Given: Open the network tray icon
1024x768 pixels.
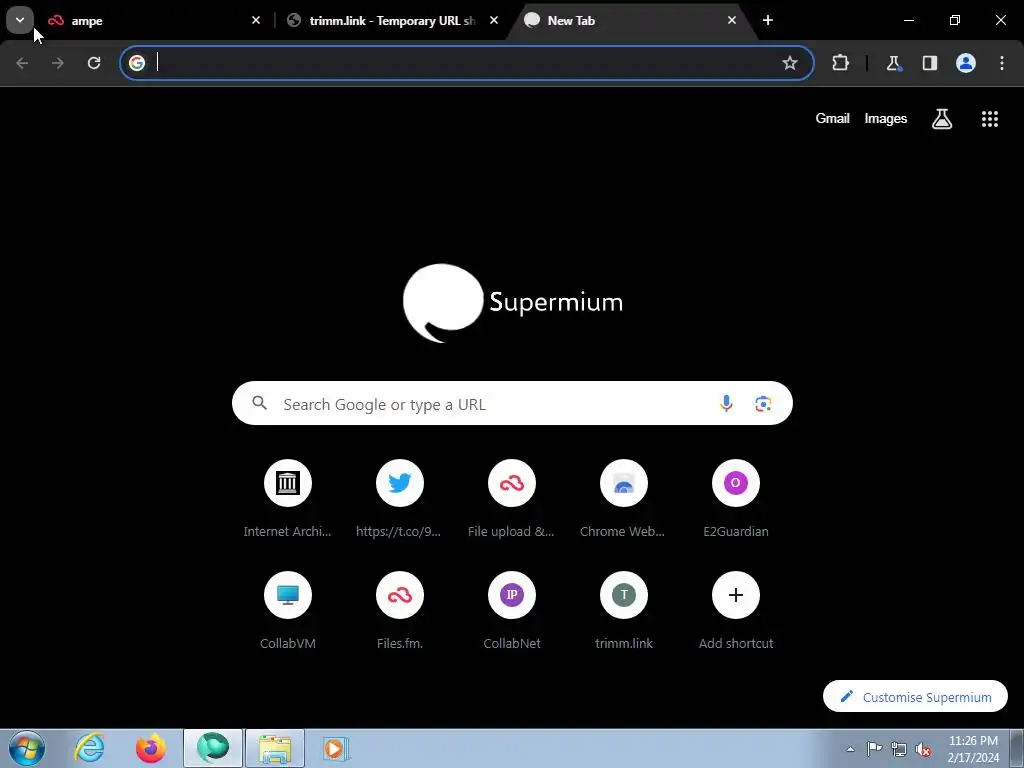Looking at the screenshot, I should coord(899,749).
